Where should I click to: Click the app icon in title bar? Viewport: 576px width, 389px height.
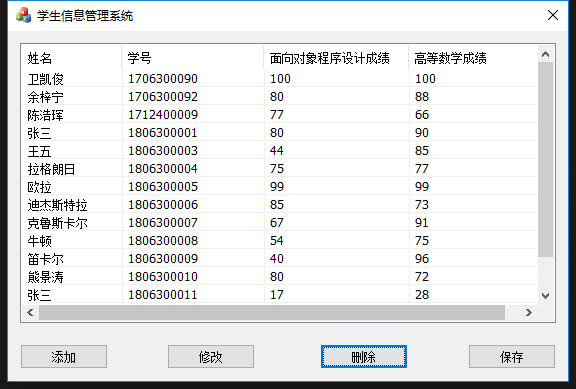[24, 15]
